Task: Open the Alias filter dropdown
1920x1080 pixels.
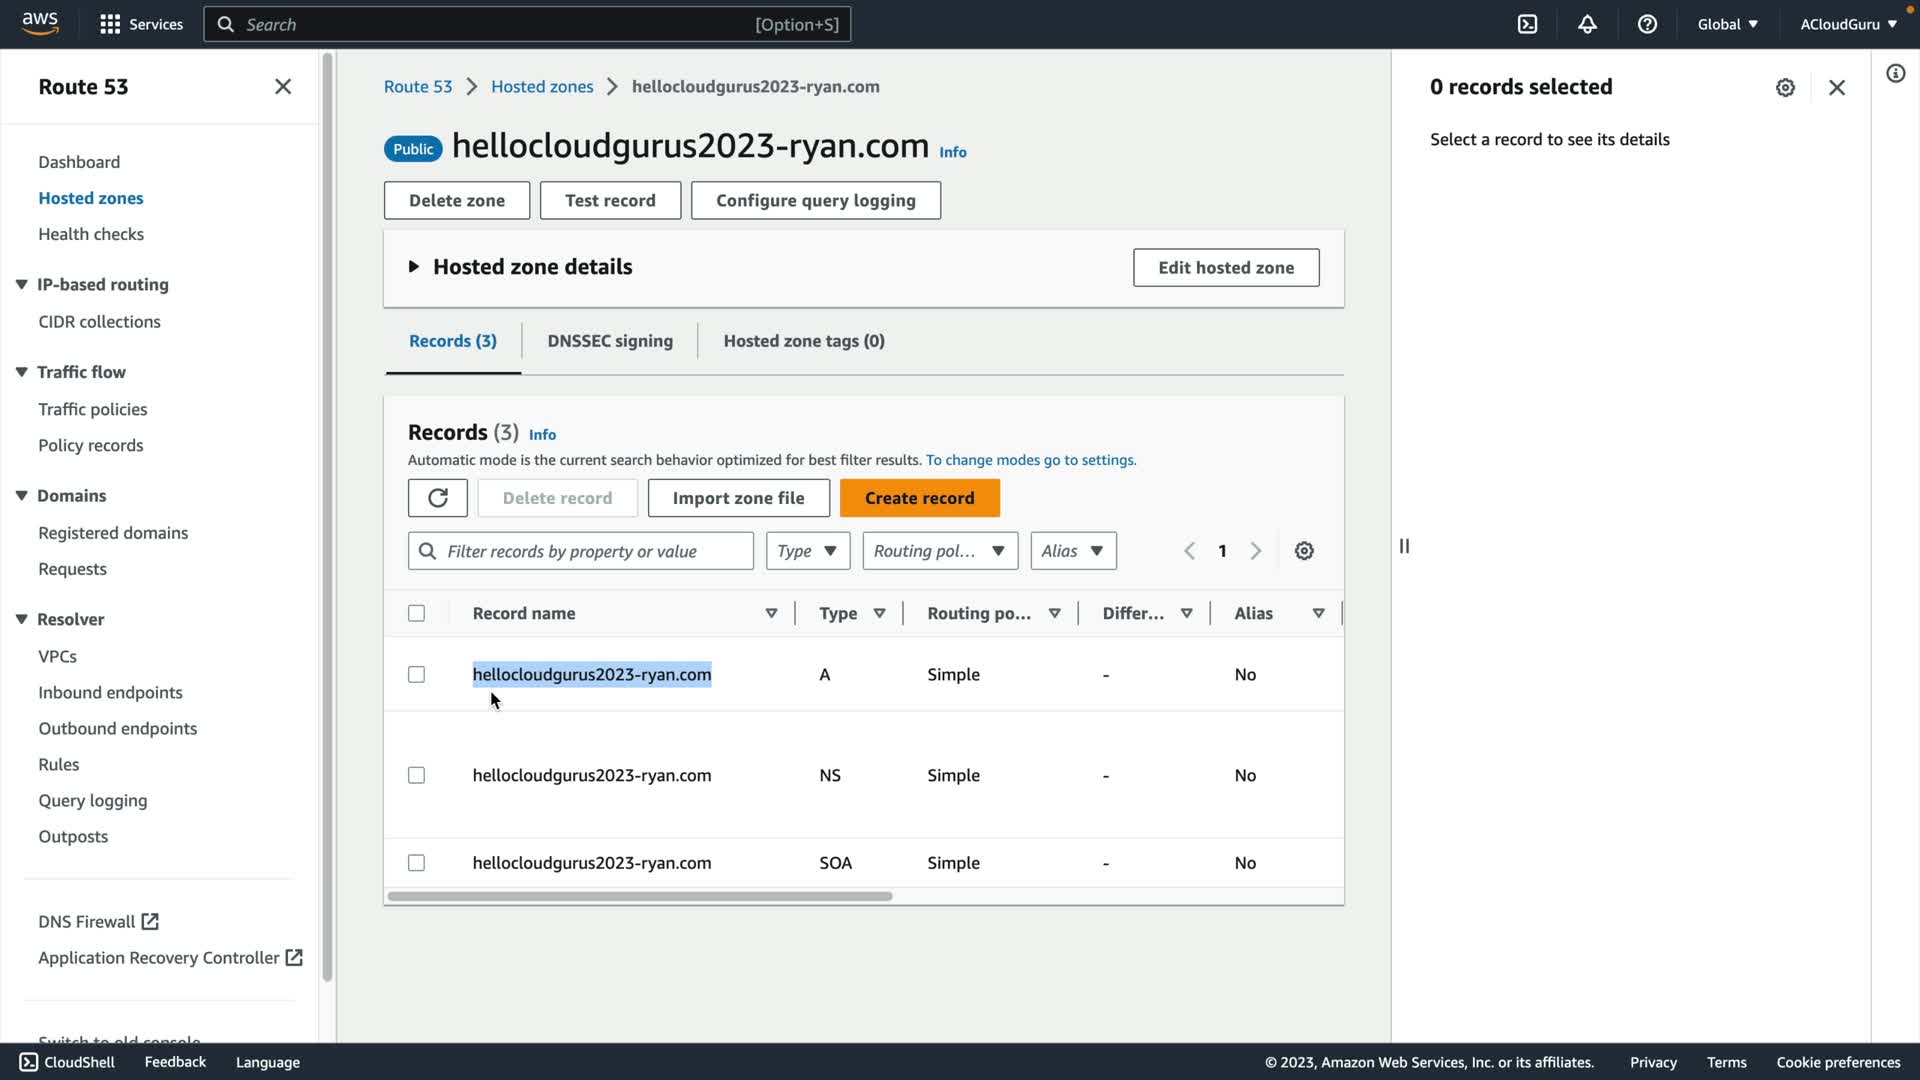Action: (1073, 551)
